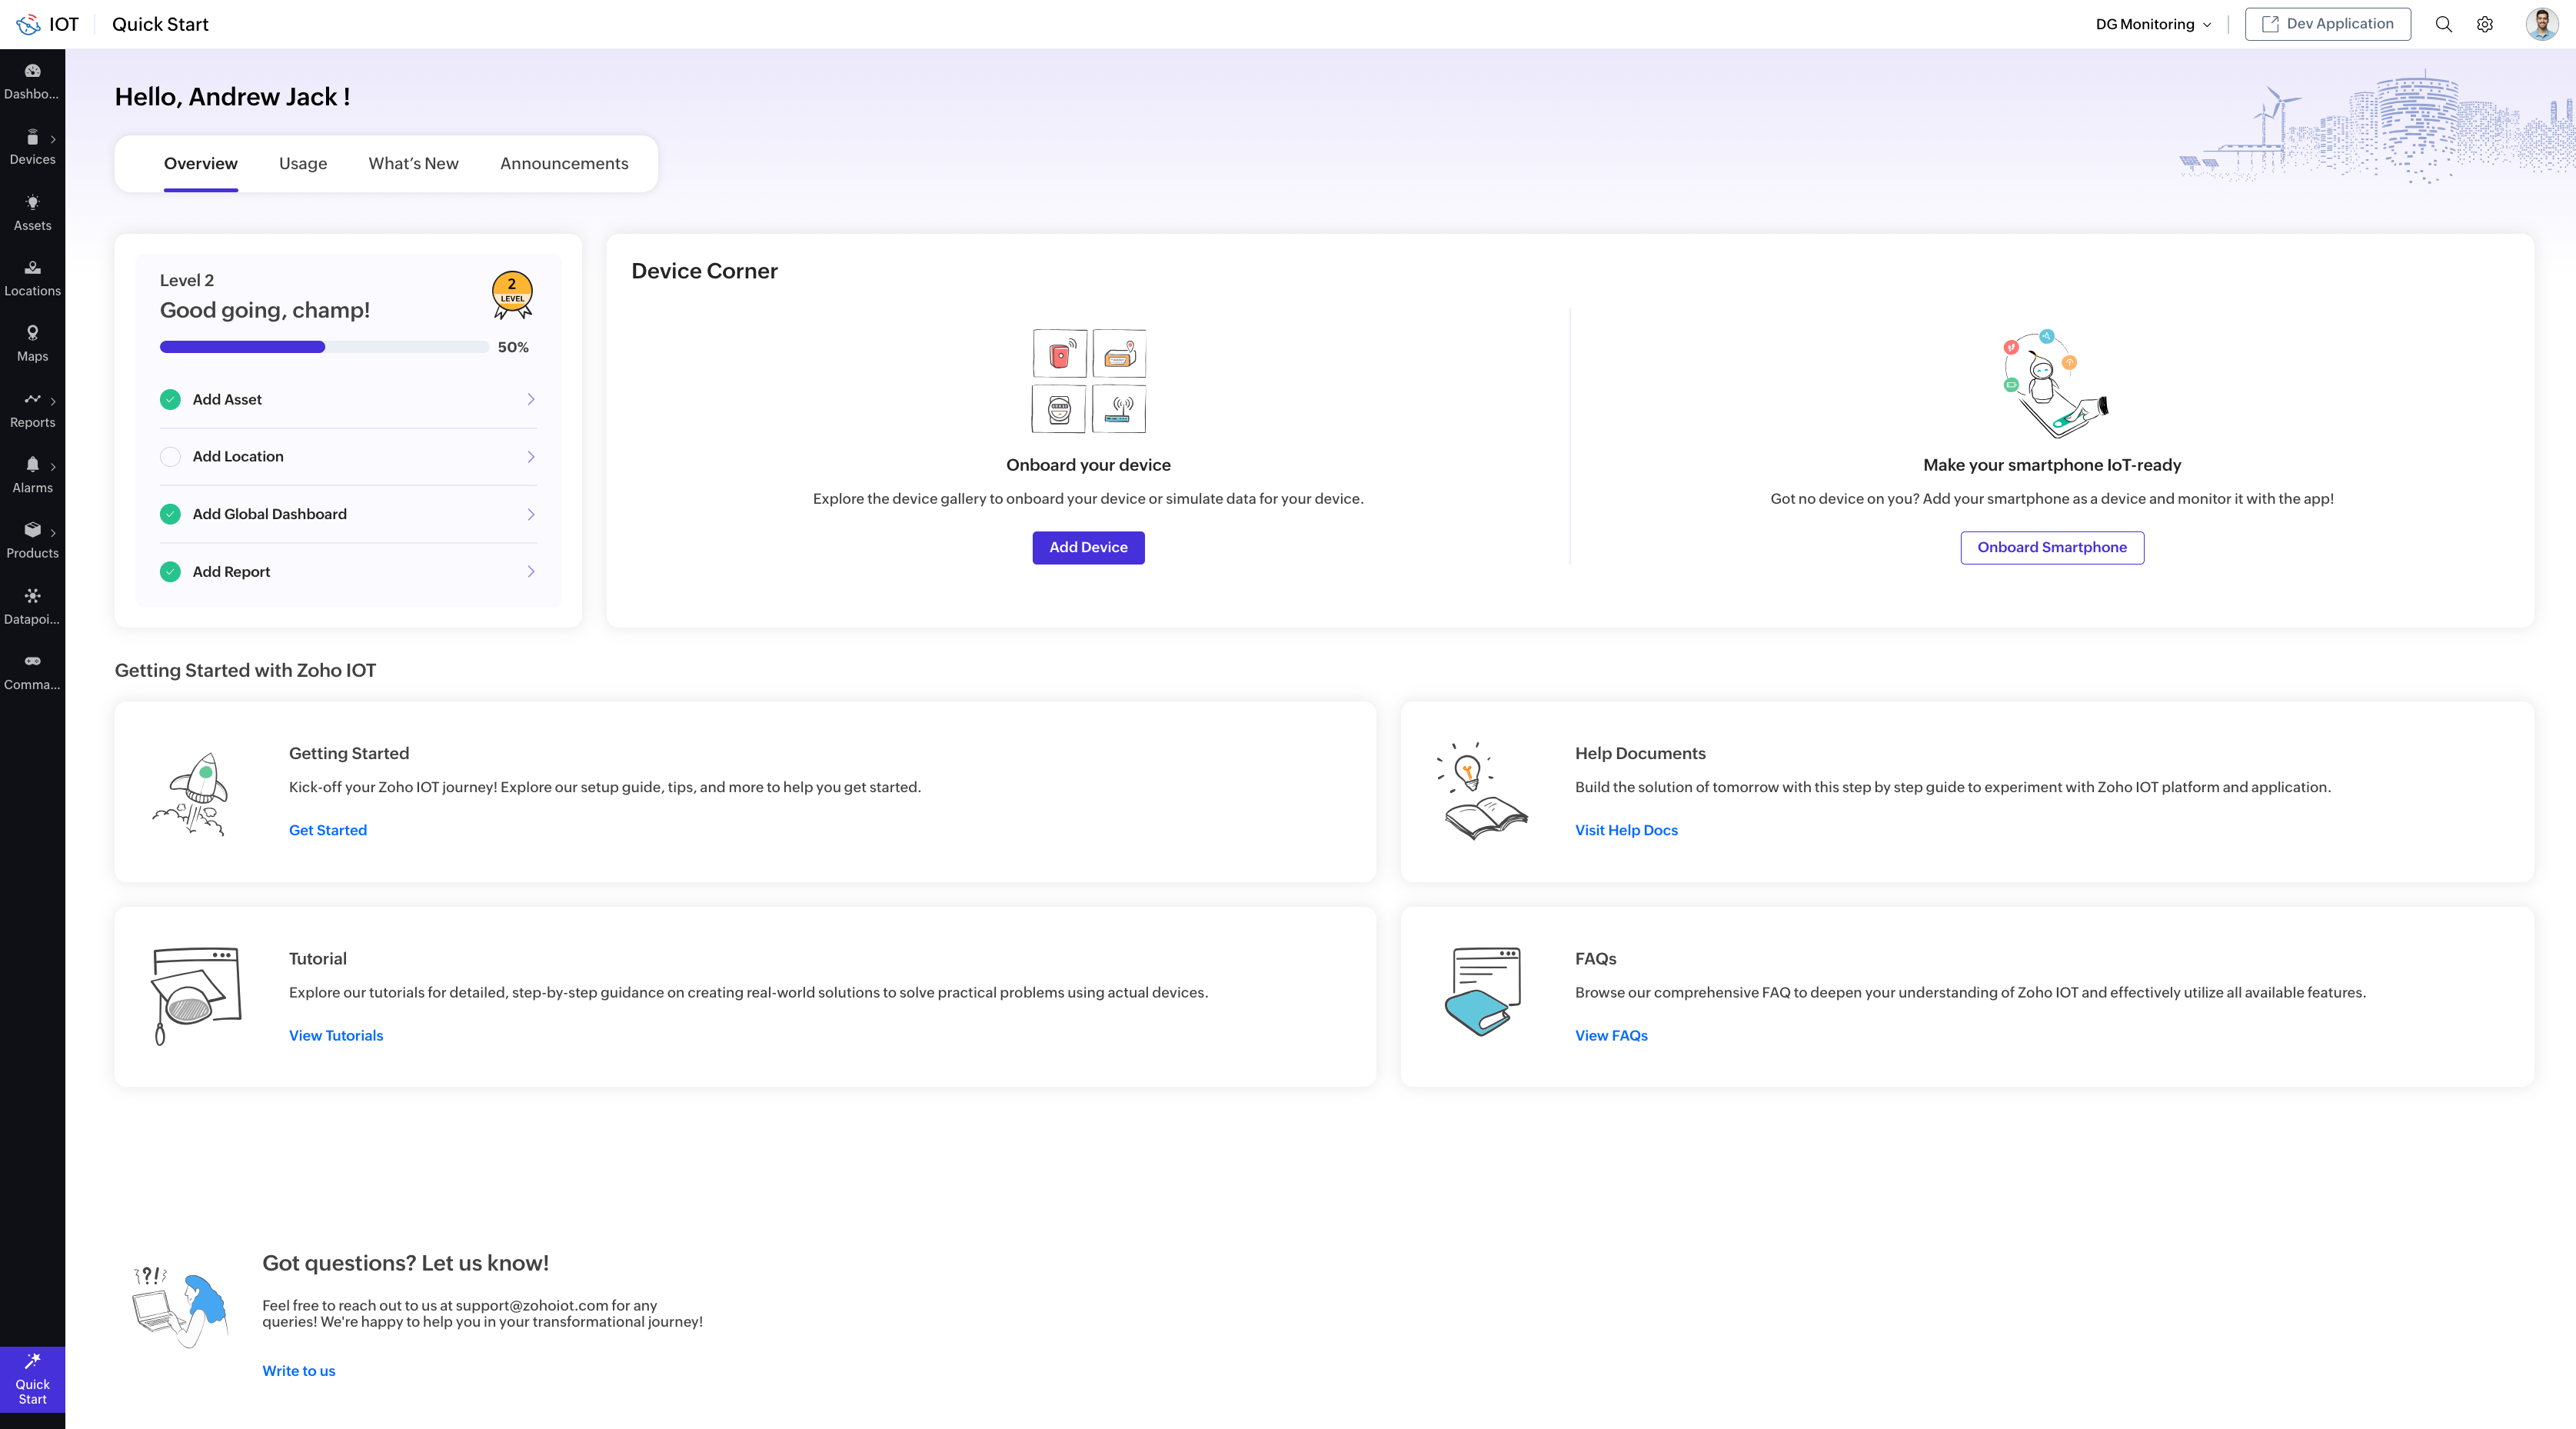
Task: Click the Add Device button
Action: click(1088, 547)
